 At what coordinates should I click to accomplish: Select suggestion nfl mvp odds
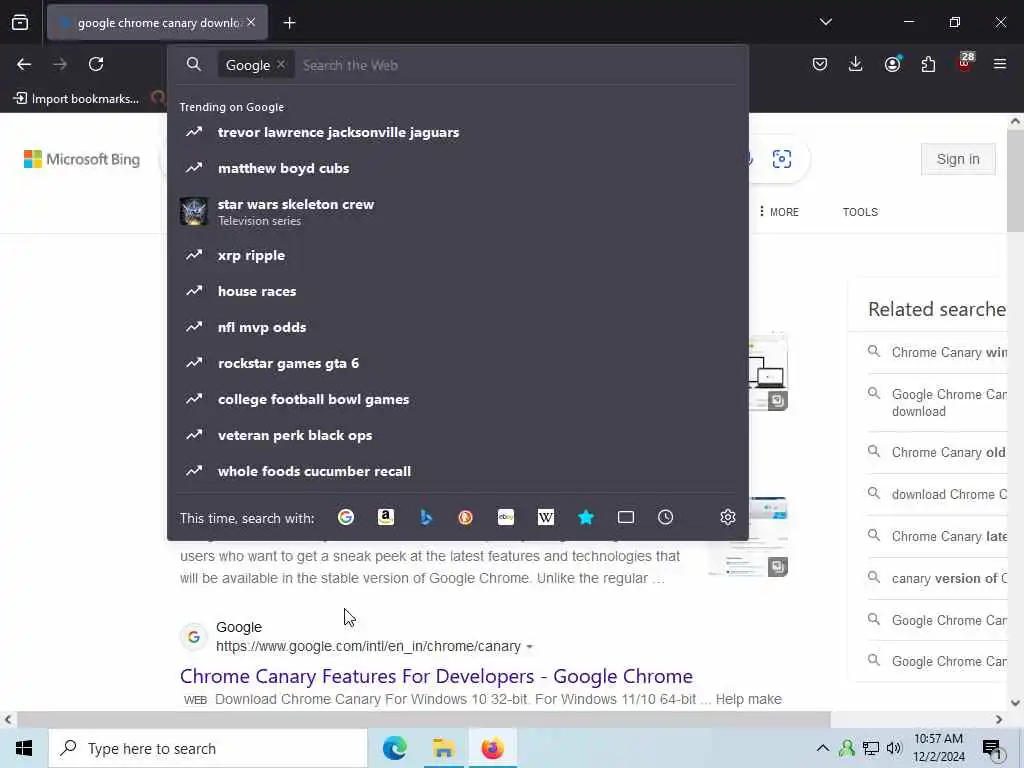click(x=458, y=327)
